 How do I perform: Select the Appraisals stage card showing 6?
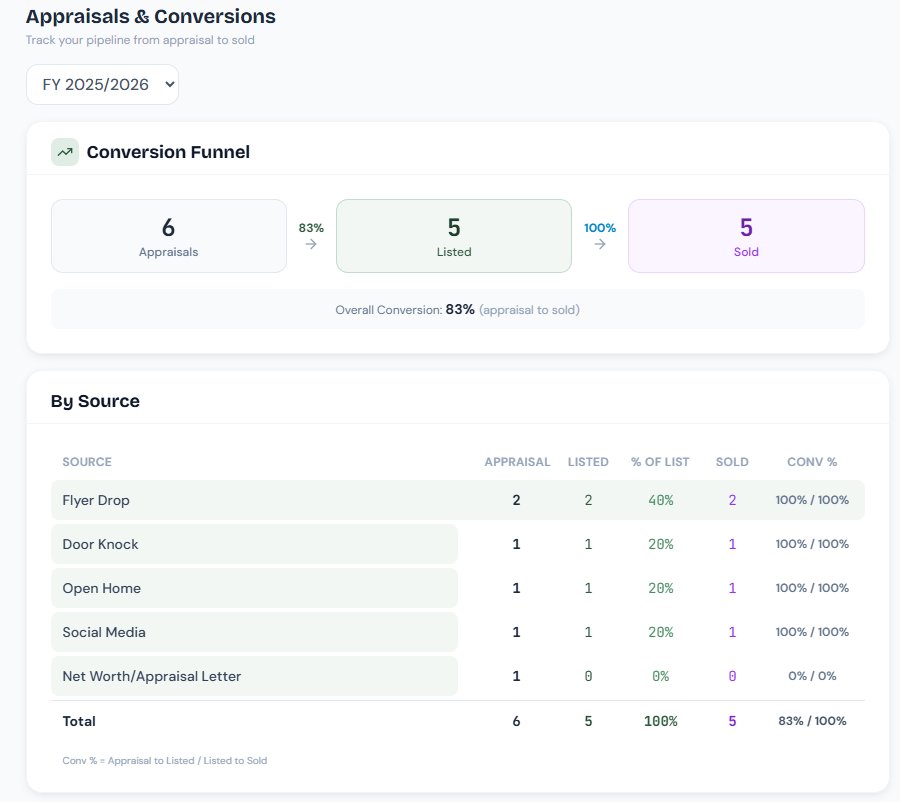coord(168,236)
